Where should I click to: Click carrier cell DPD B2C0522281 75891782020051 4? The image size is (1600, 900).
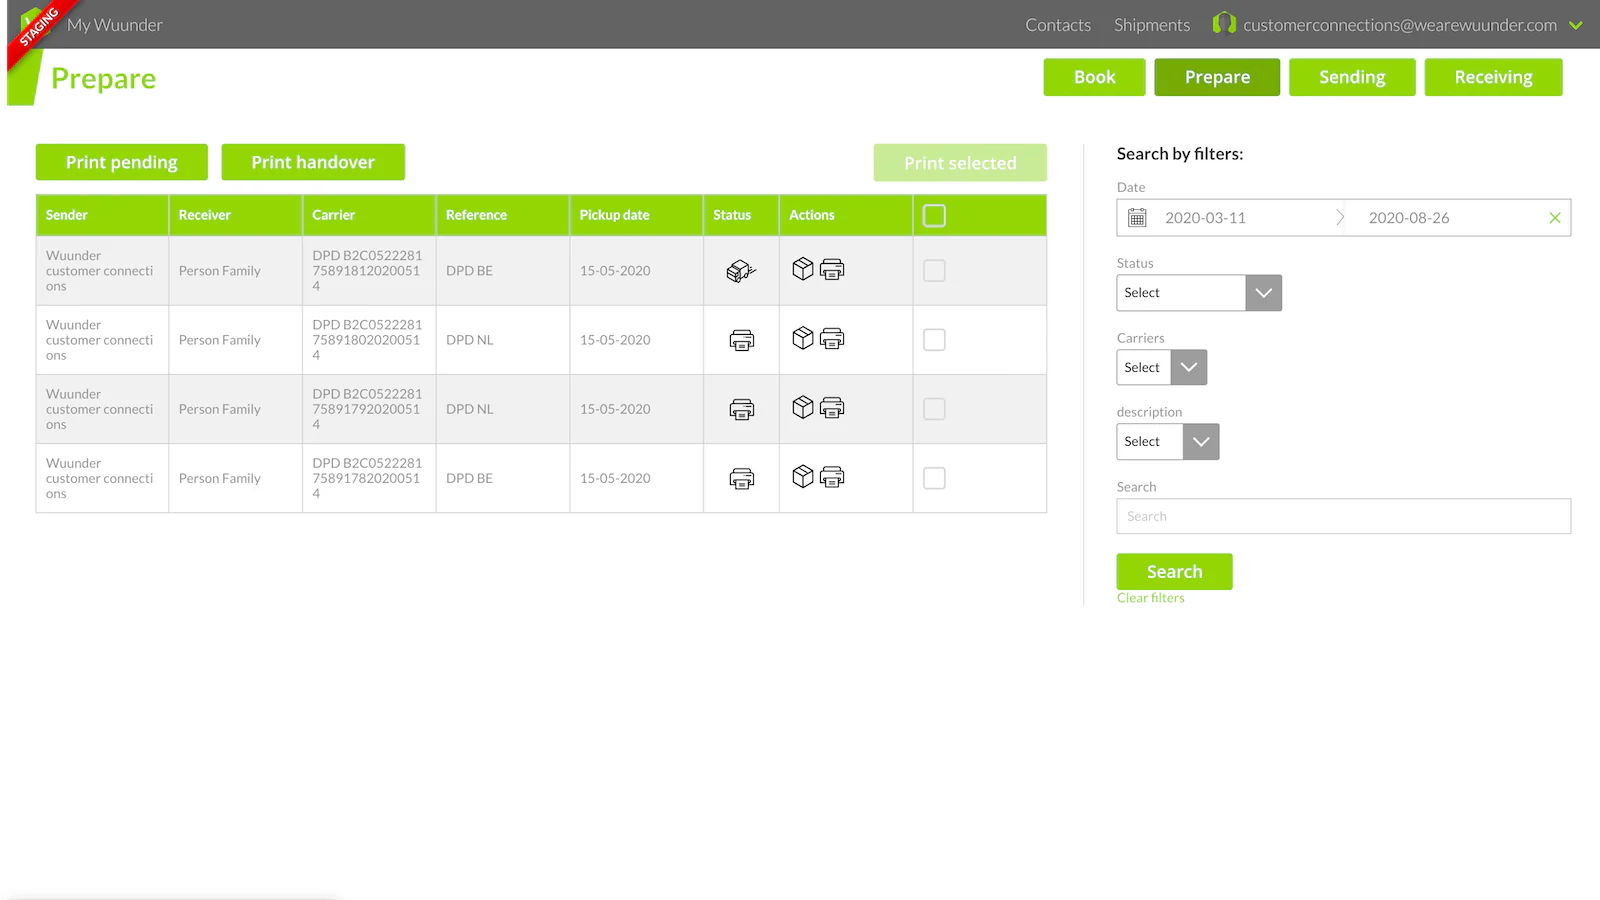[x=367, y=478]
